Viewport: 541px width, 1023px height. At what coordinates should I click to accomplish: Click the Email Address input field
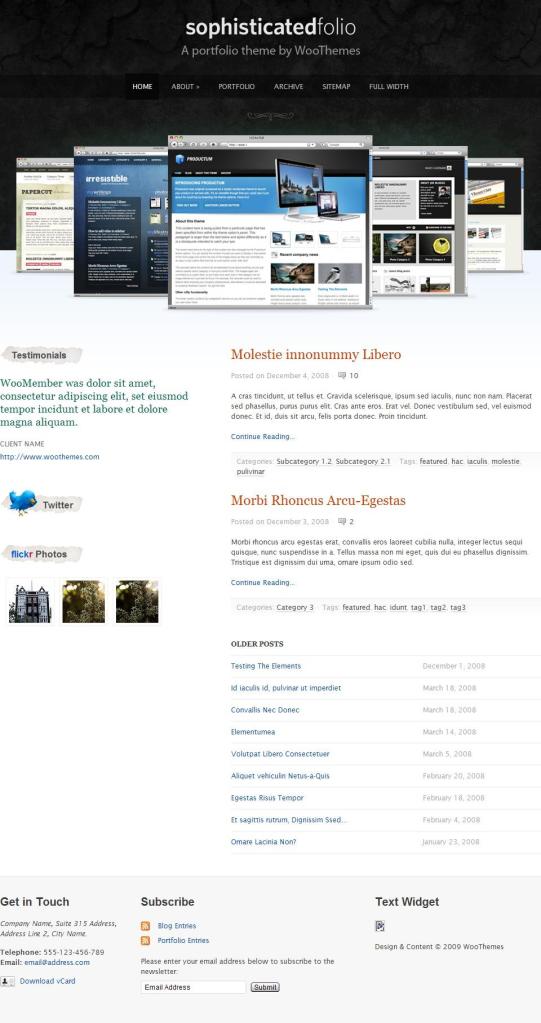point(194,987)
